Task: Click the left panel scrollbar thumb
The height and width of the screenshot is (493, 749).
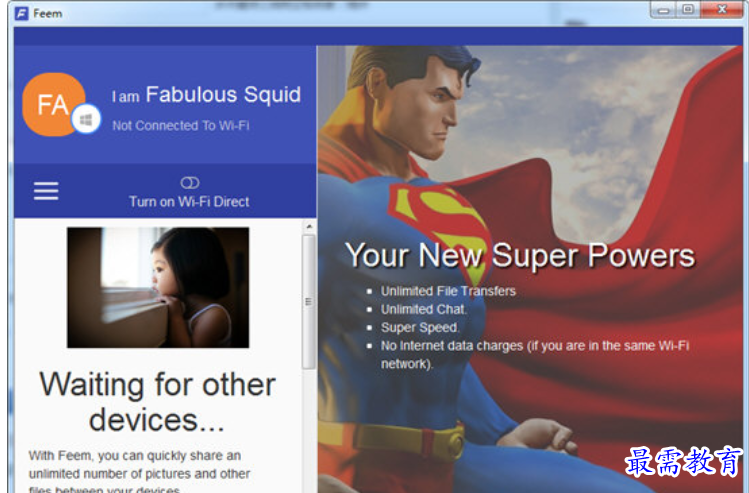Action: [x=309, y=301]
